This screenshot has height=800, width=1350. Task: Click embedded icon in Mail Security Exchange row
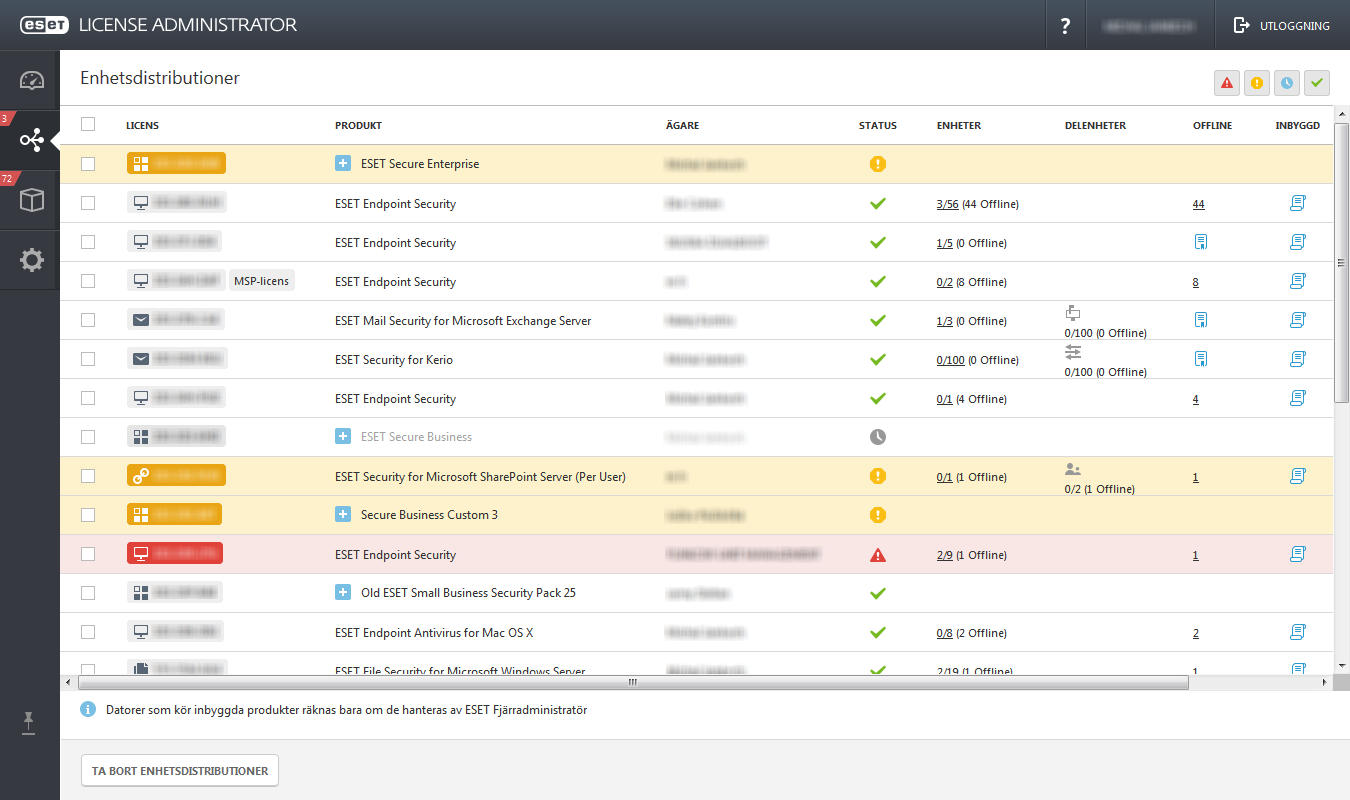[1298, 320]
